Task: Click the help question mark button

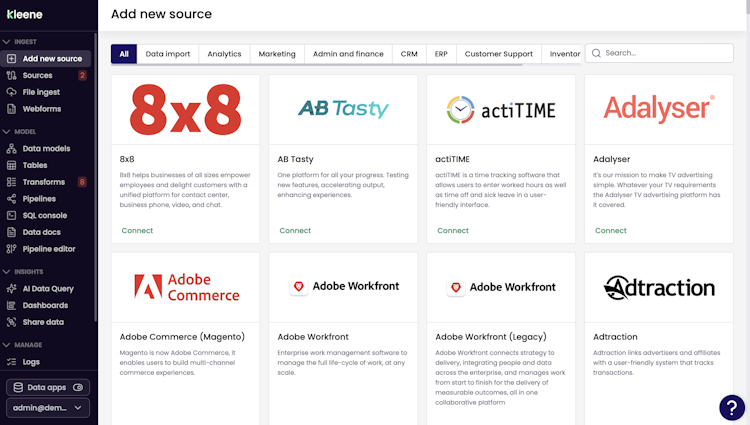Action: click(x=732, y=407)
